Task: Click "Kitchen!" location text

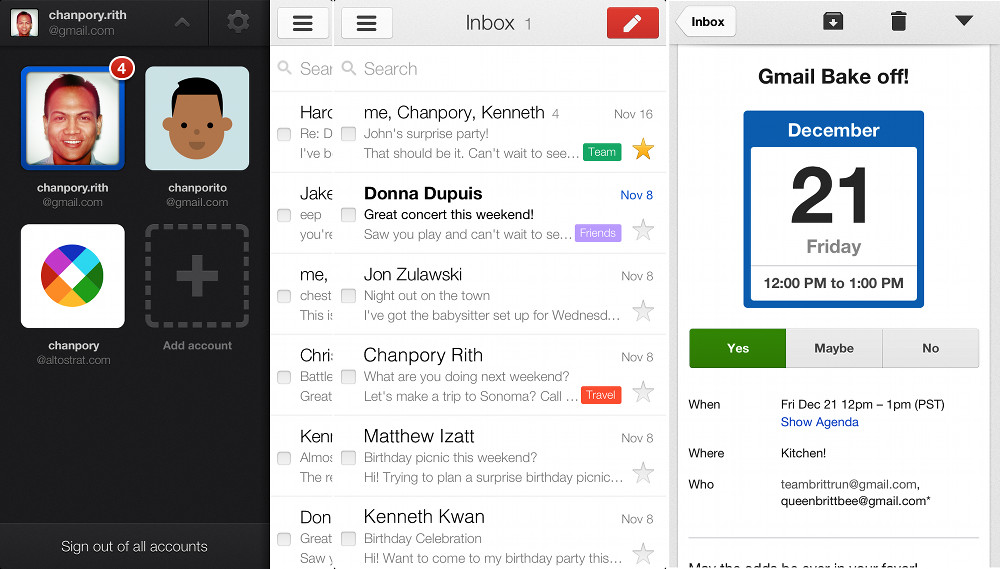Action: 803,453
